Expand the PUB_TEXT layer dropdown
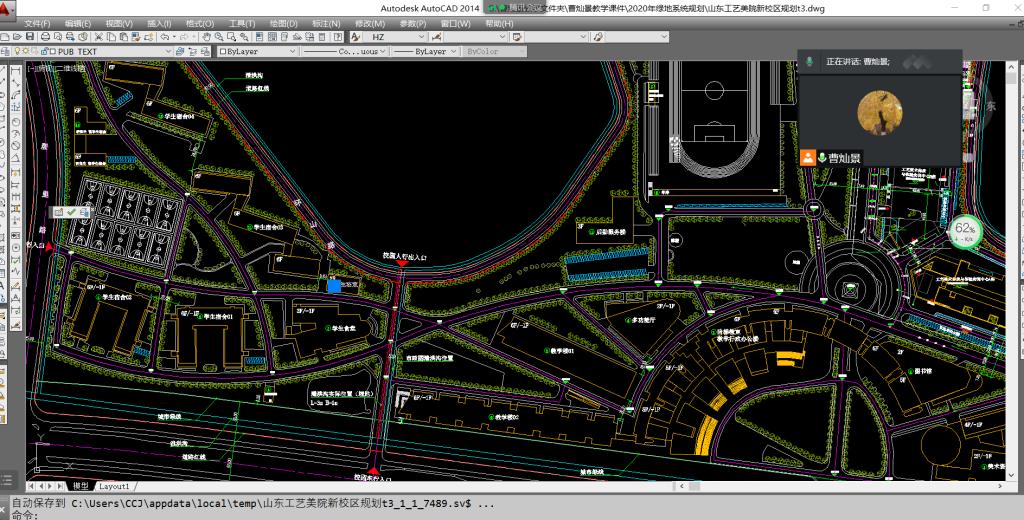Screen dimensions: 1024x520 [167, 51]
